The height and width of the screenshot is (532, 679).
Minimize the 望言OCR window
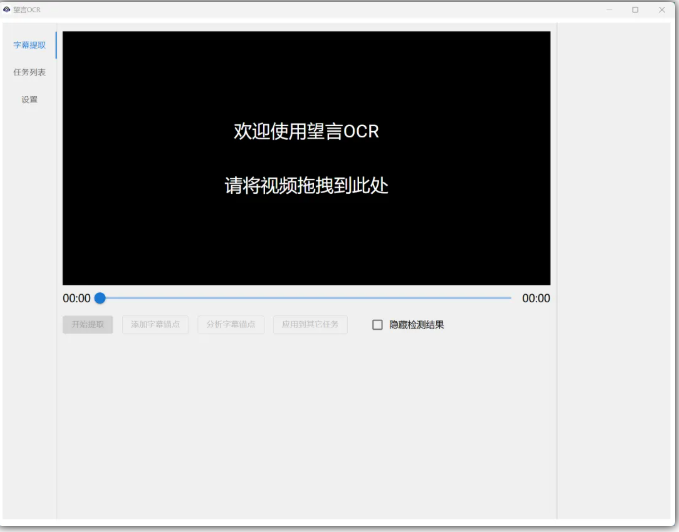(609, 10)
